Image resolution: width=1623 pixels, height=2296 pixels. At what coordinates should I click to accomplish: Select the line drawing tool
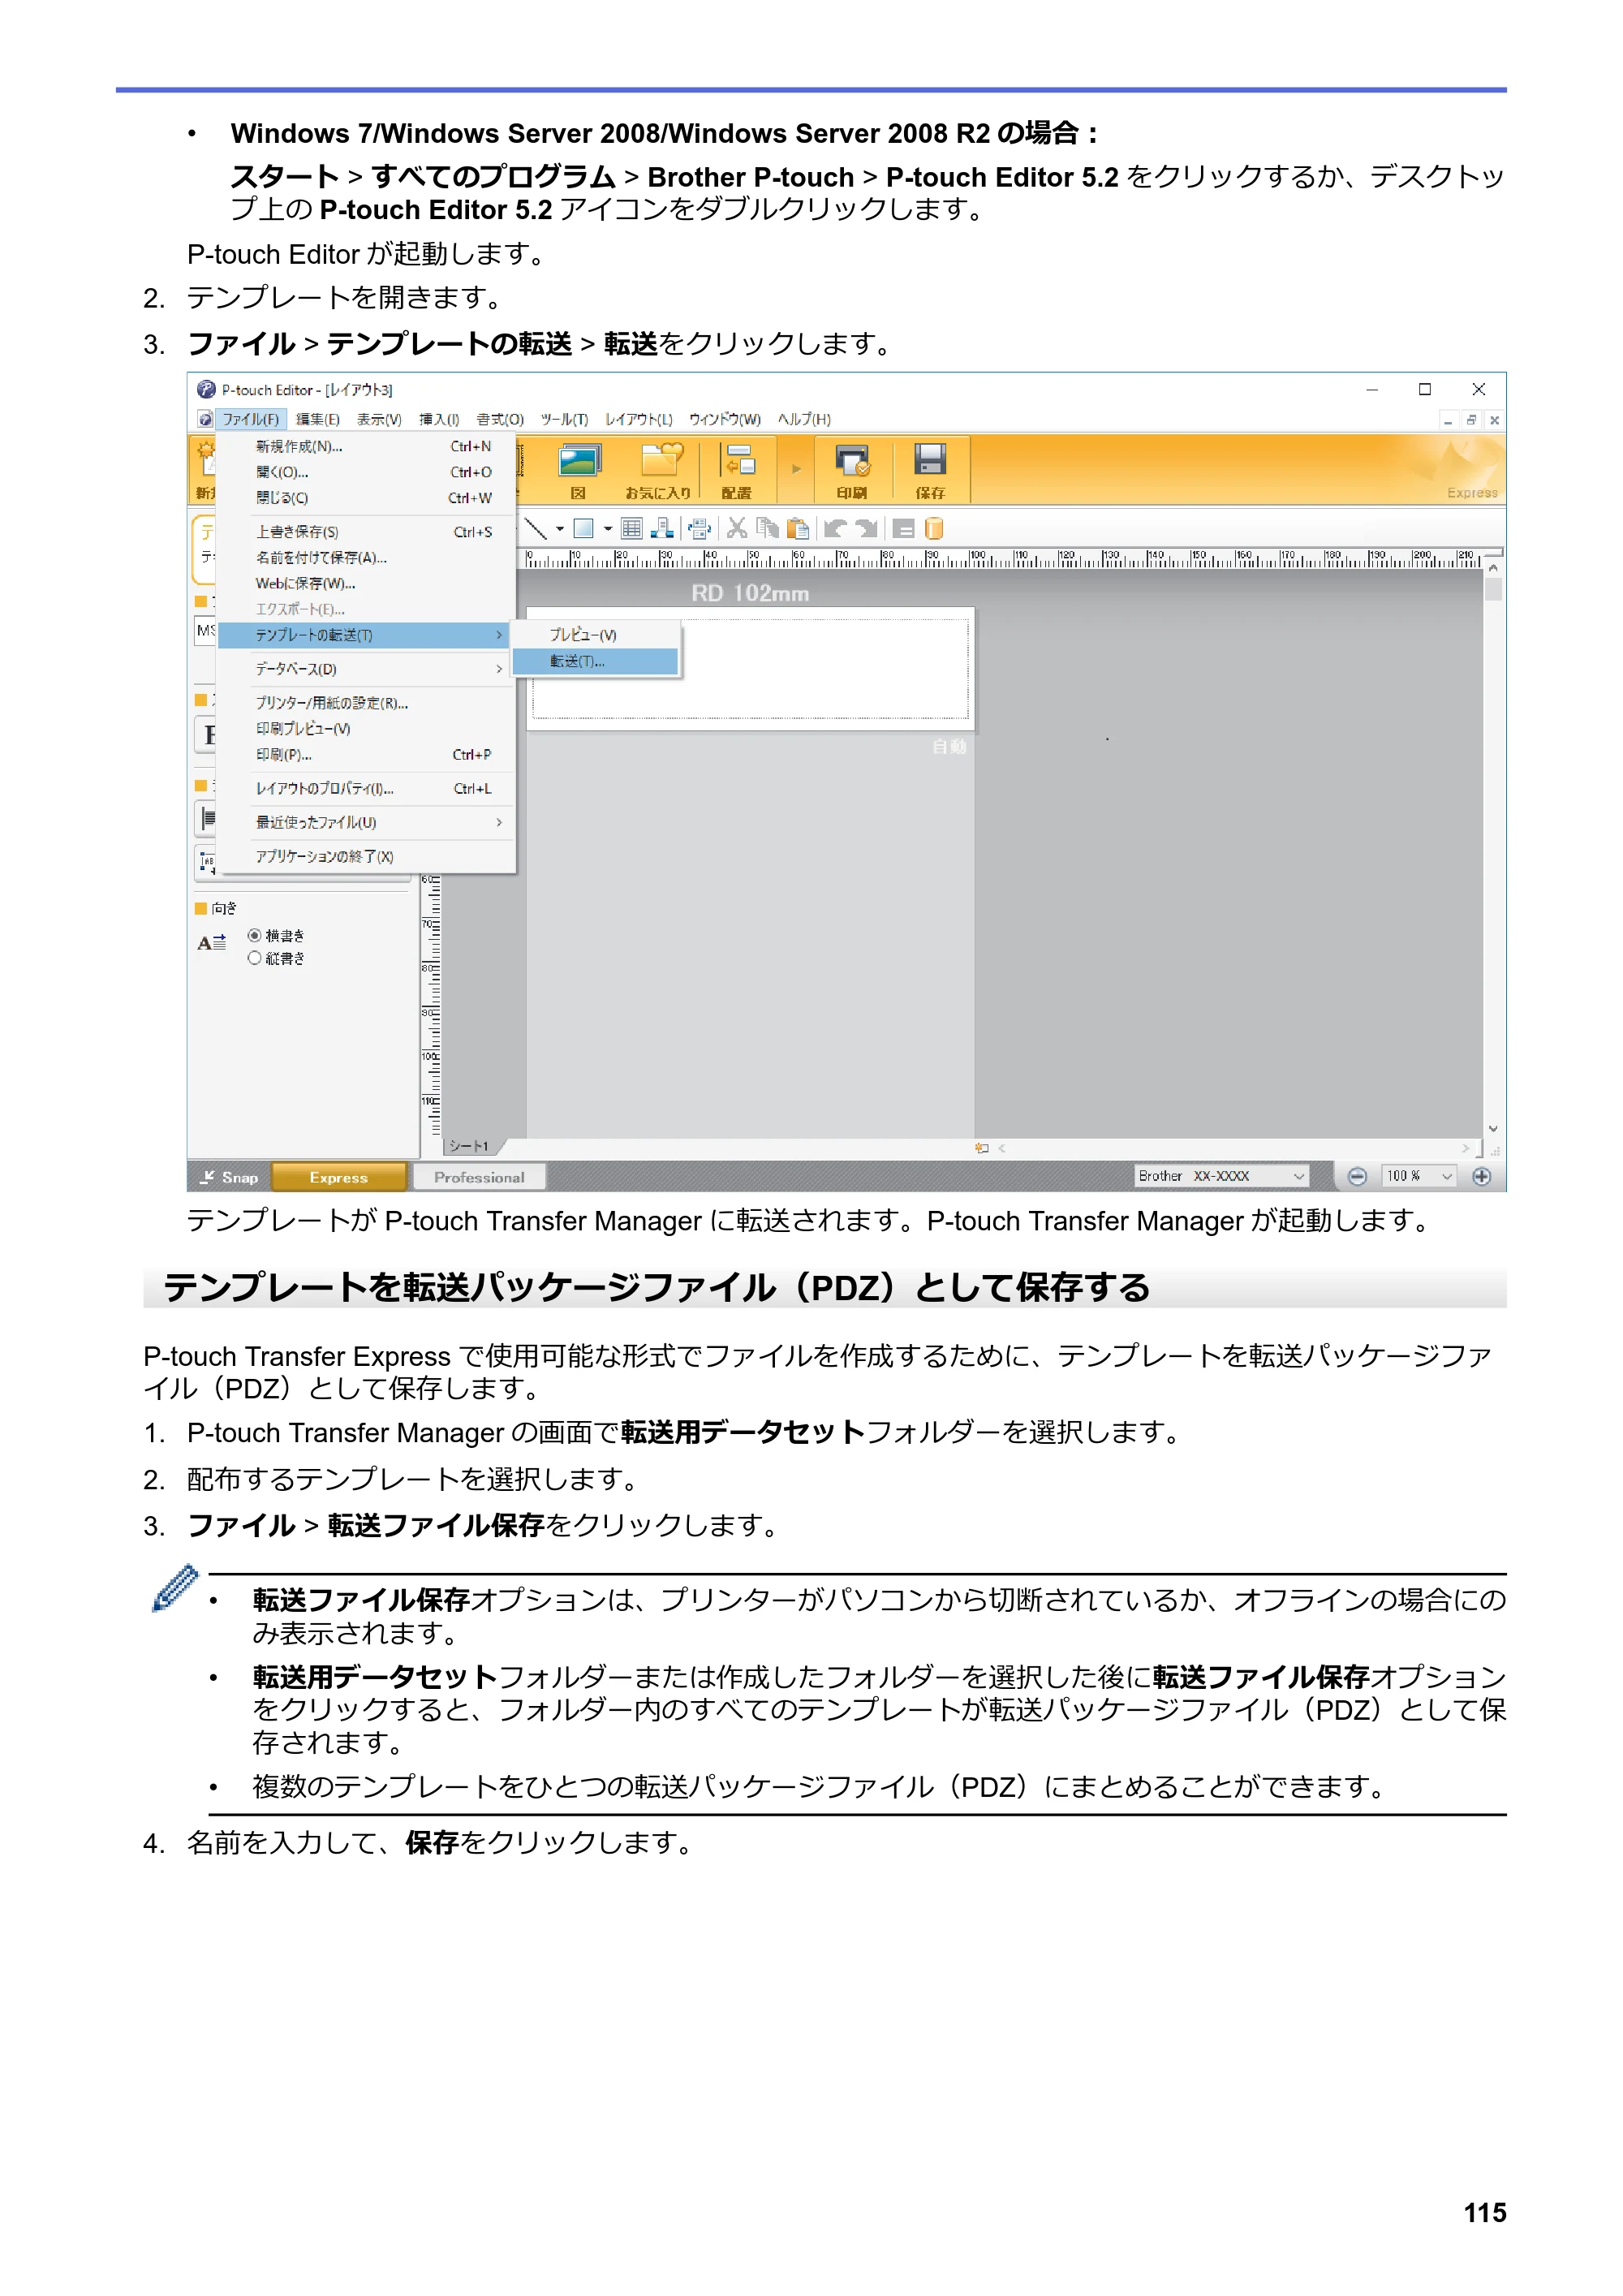(536, 529)
